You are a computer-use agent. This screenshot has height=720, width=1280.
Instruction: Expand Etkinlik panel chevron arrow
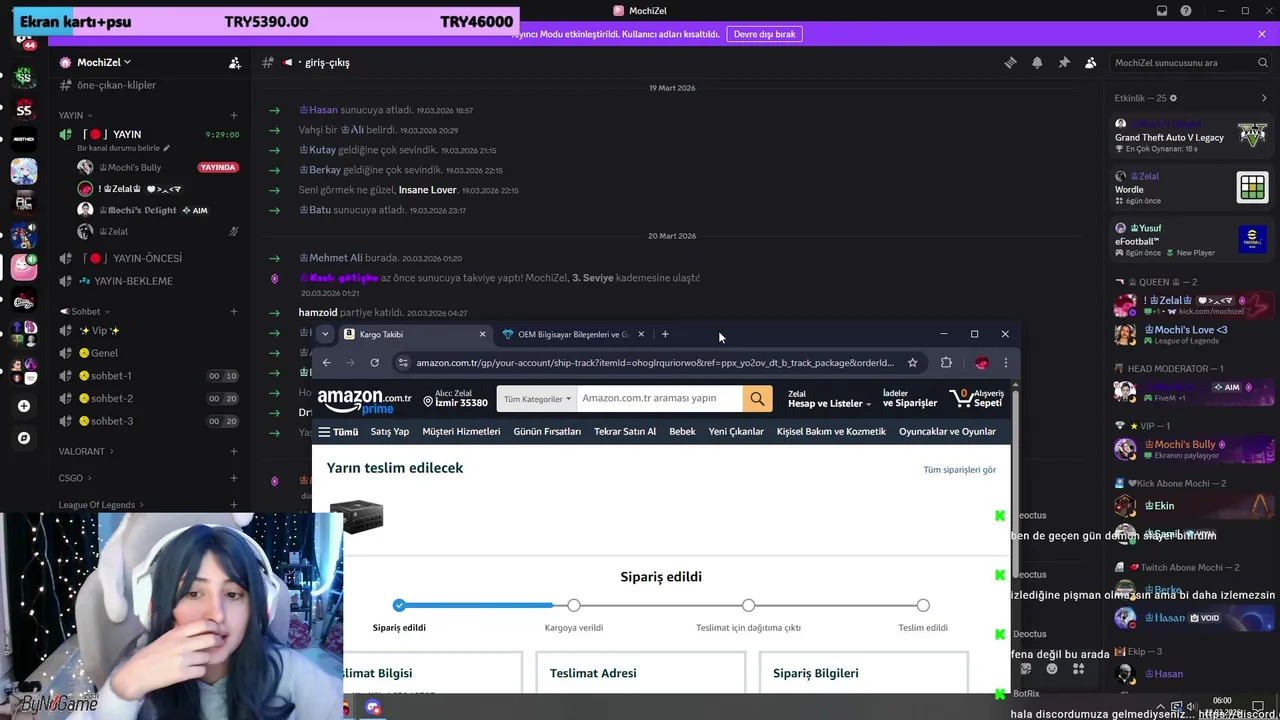(x=1264, y=98)
